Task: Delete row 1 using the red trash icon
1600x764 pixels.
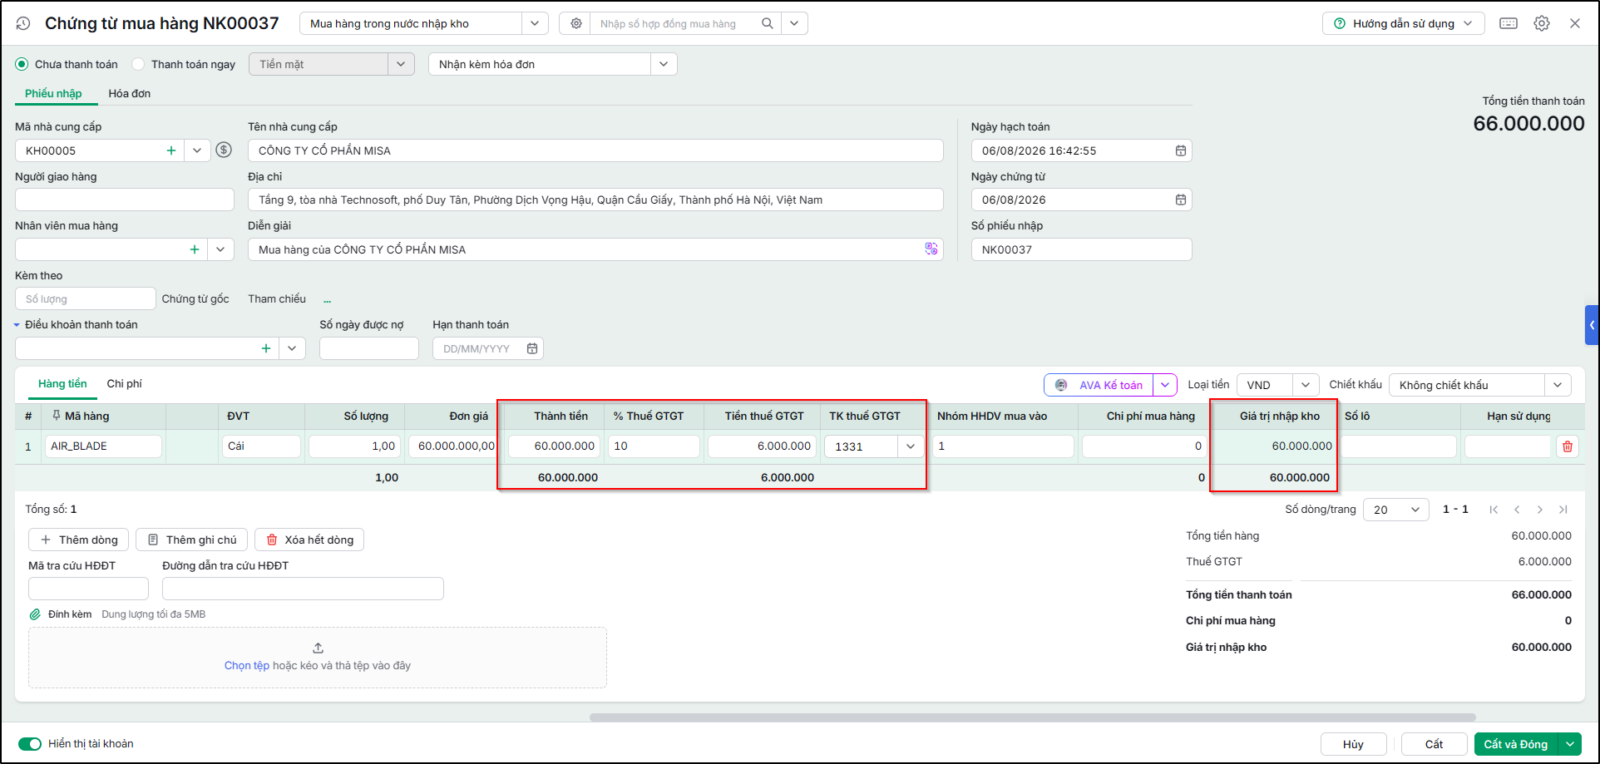Action: (x=1567, y=447)
